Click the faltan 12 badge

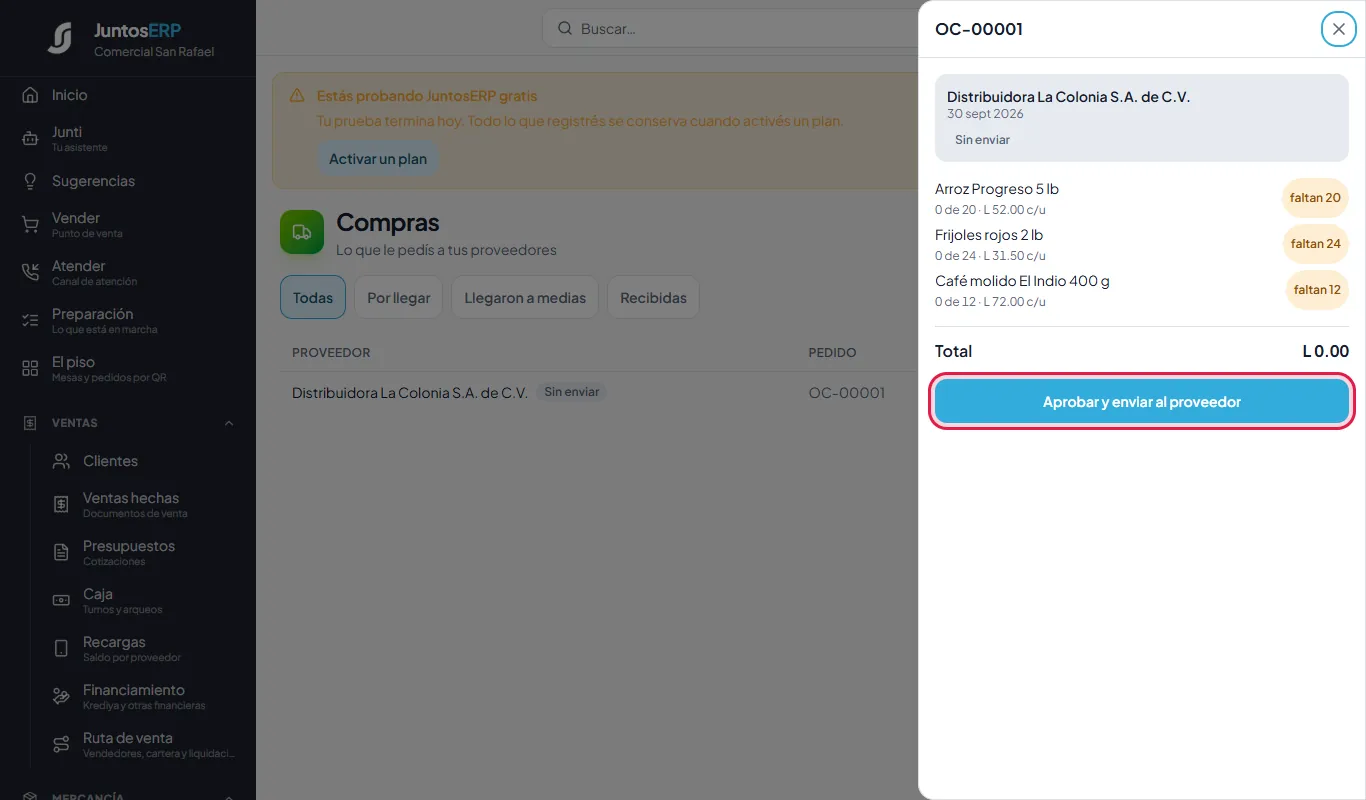point(1317,290)
